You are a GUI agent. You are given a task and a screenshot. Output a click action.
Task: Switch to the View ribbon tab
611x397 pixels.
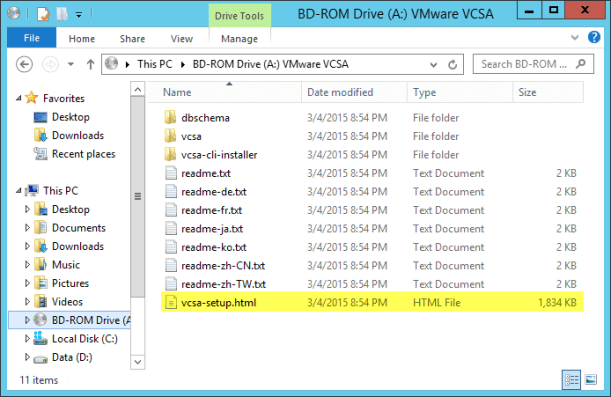182,39
